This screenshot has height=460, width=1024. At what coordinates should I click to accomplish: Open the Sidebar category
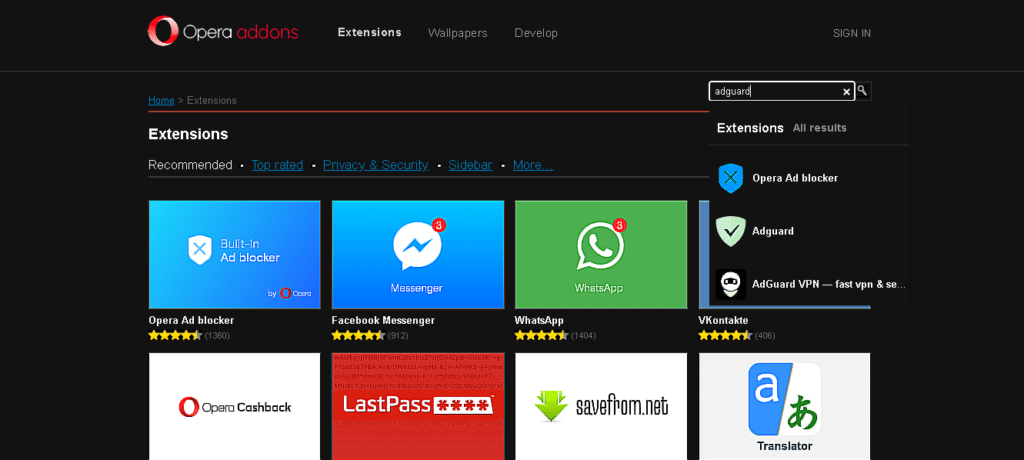pyautogui.click(x=470, y=165)
